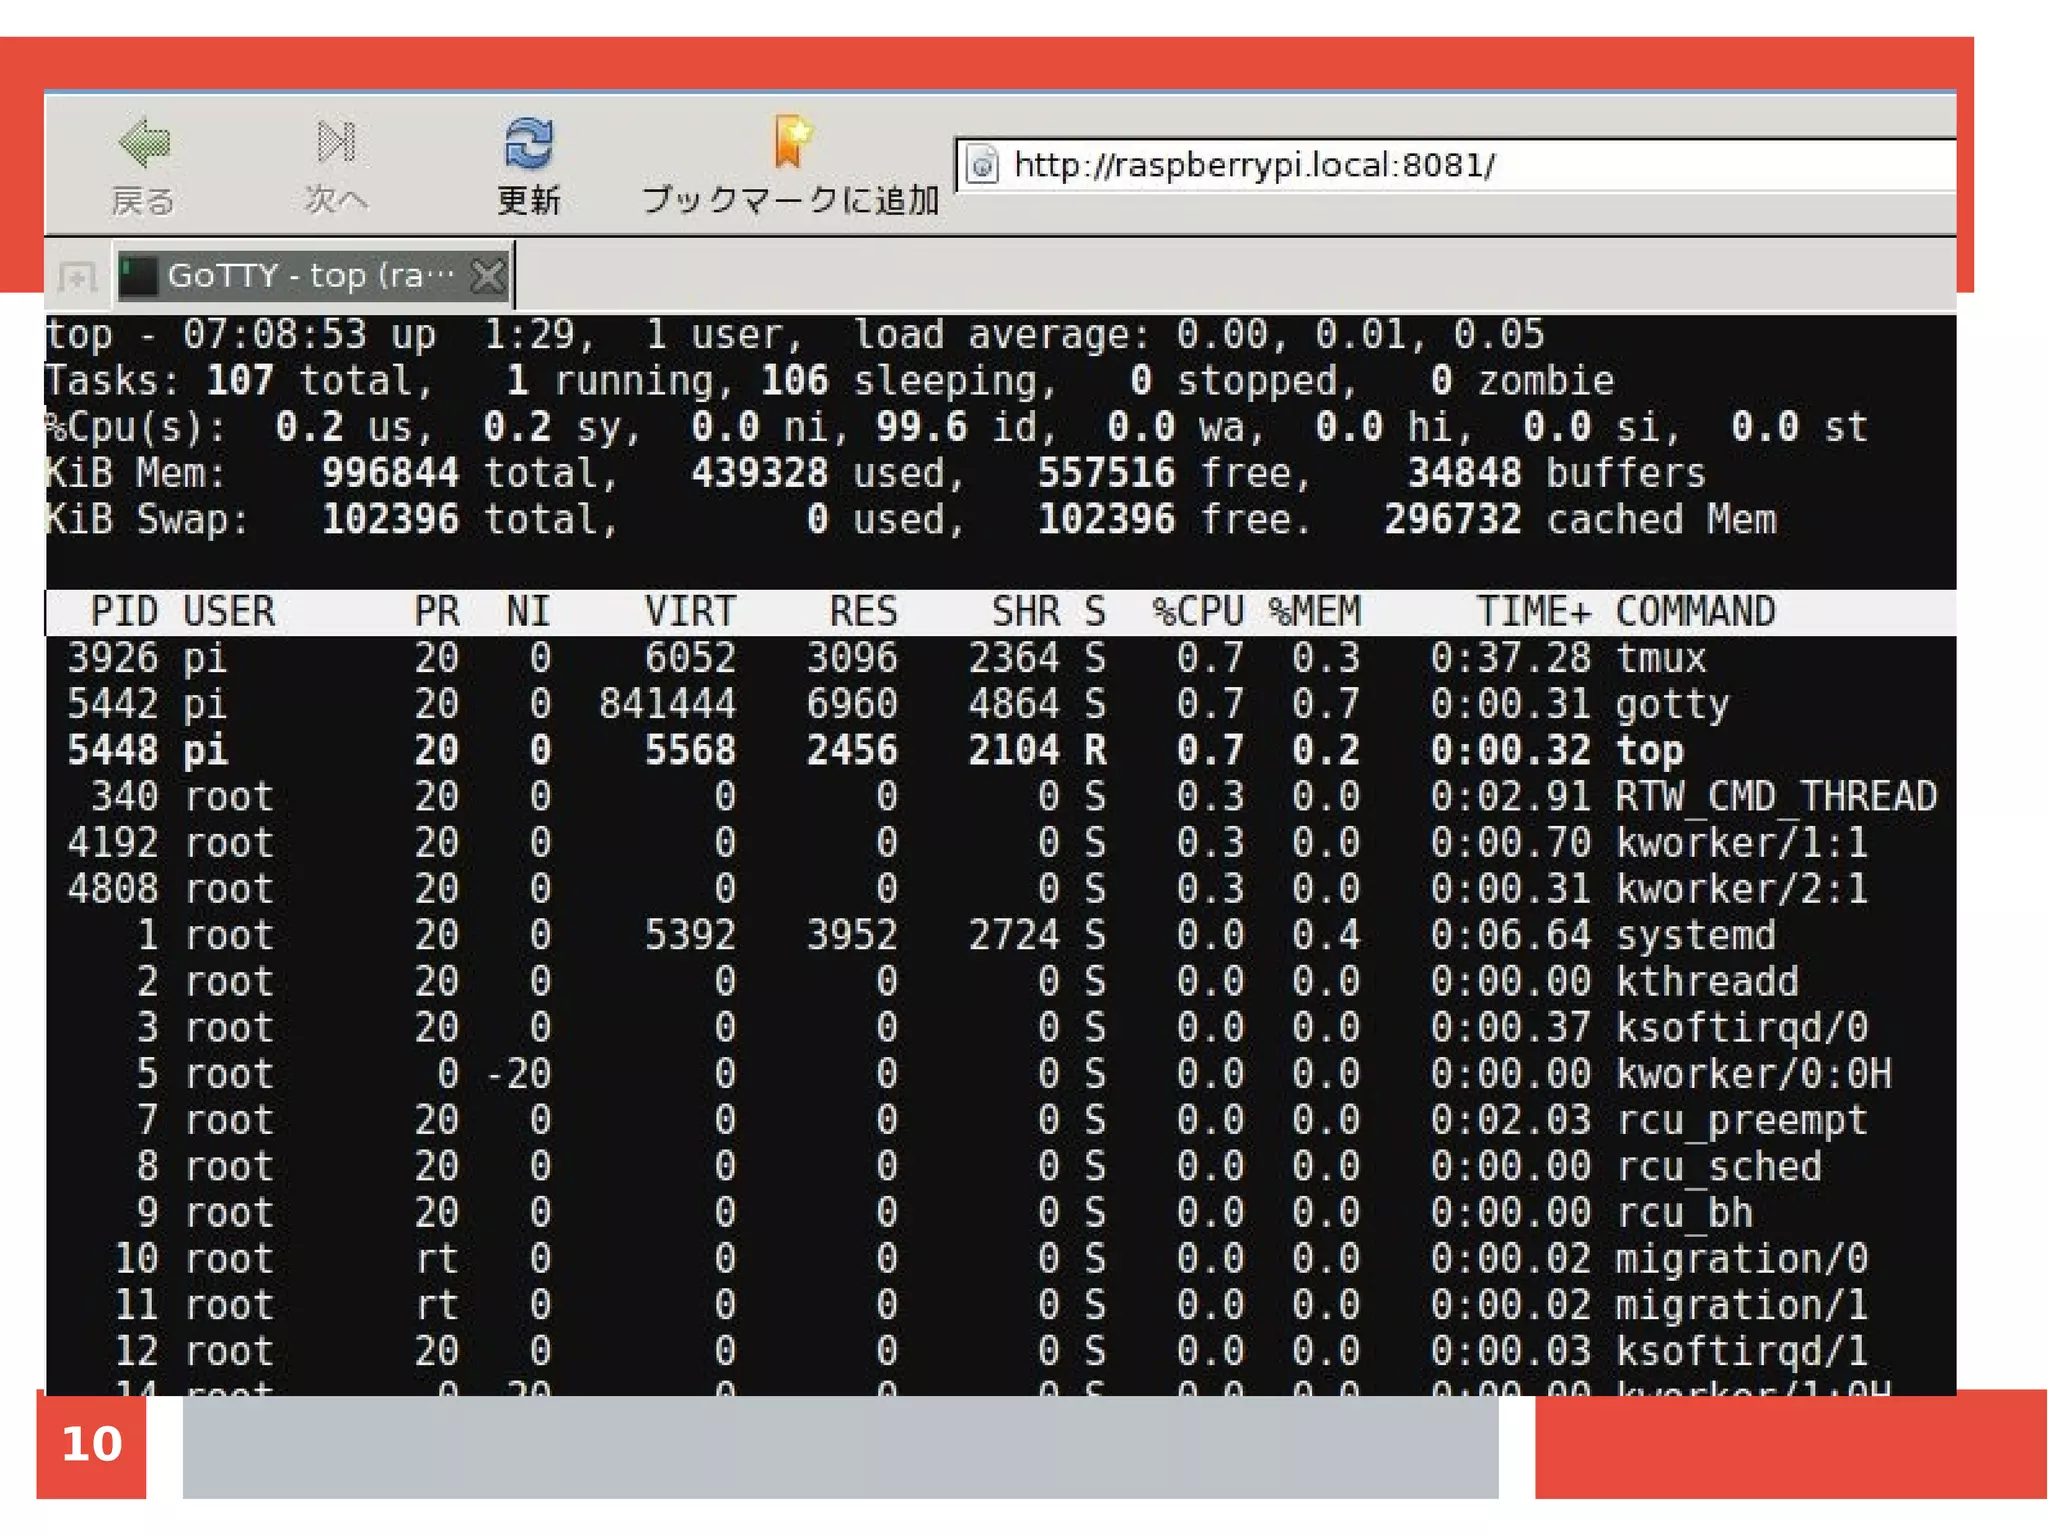Click the Add Bookmark star icon
Viewport: 2048px width, 1535px height.
click(791, 141)
